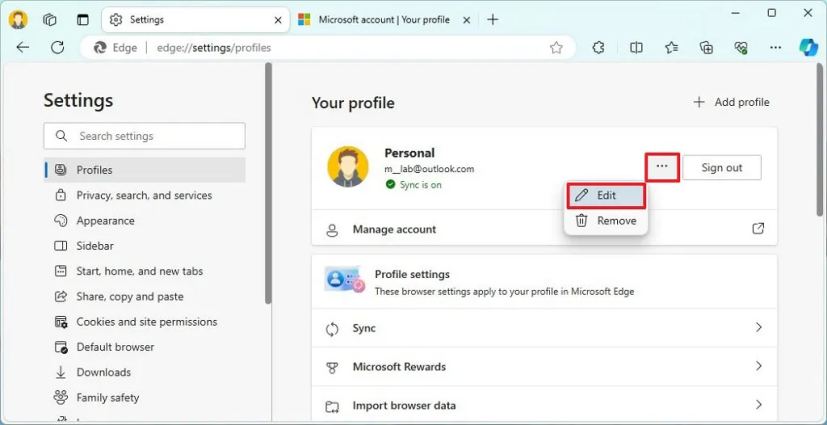Click the Profile settings heading icon
The image size is (827, 425).
click(x=344, y=279)
